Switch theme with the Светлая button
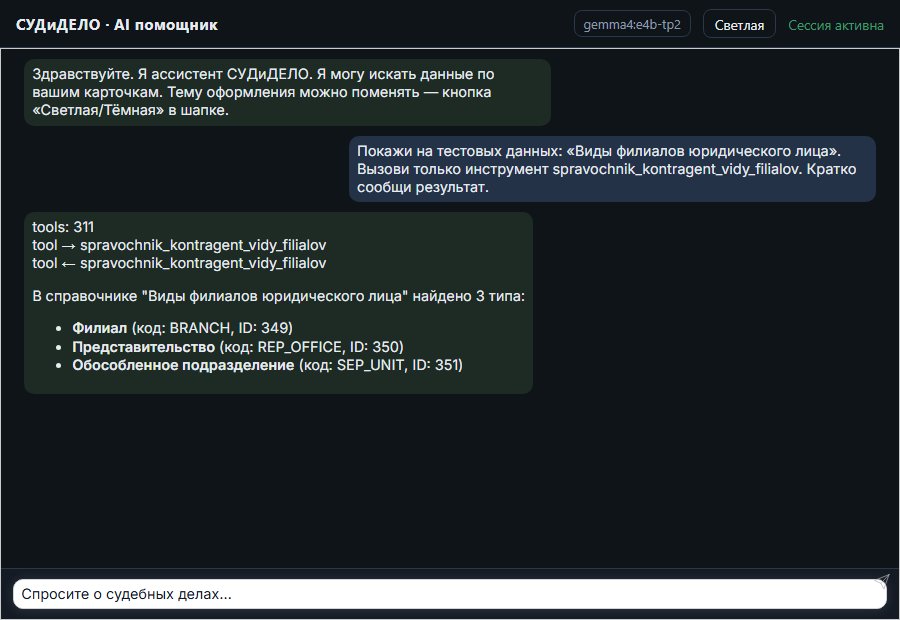 pos(739,25)
